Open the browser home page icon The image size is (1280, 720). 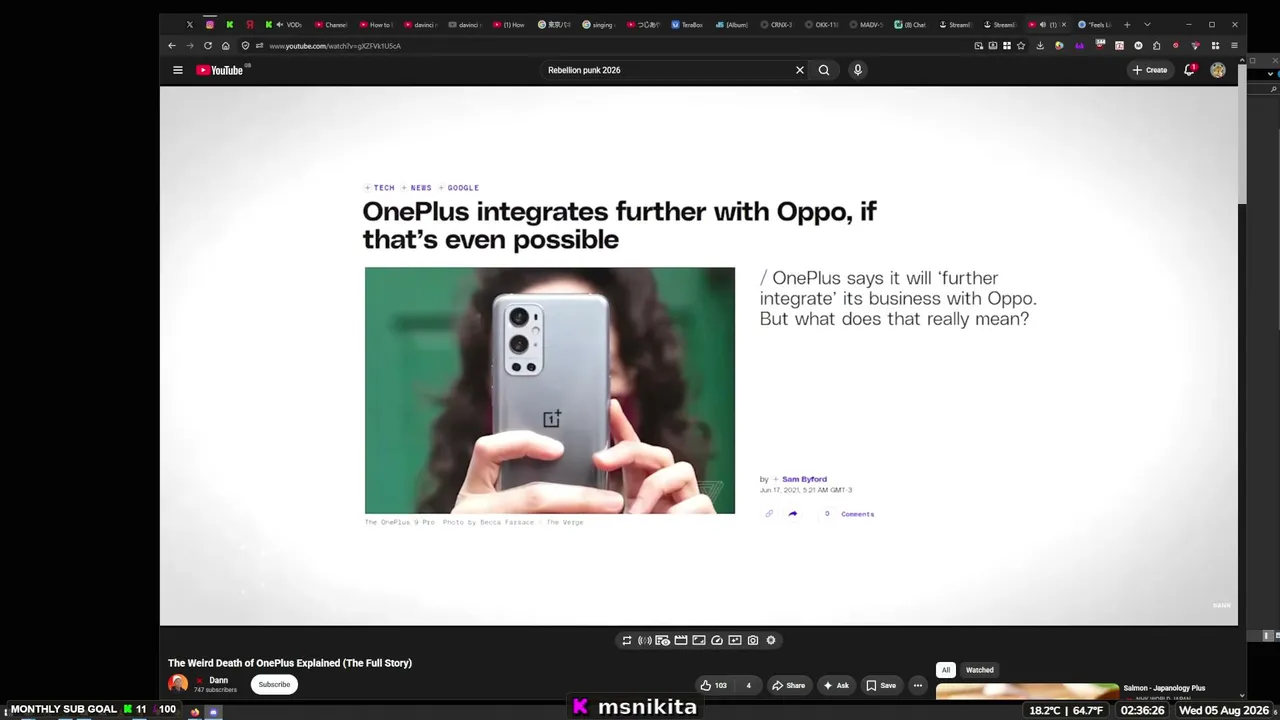pyautogui.click(x=226, y=46)
